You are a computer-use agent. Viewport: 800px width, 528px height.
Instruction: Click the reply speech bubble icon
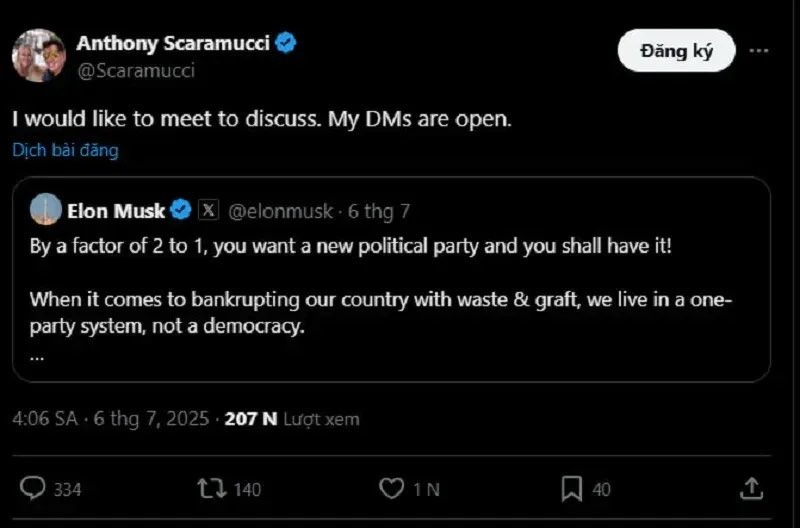point(32,488)
